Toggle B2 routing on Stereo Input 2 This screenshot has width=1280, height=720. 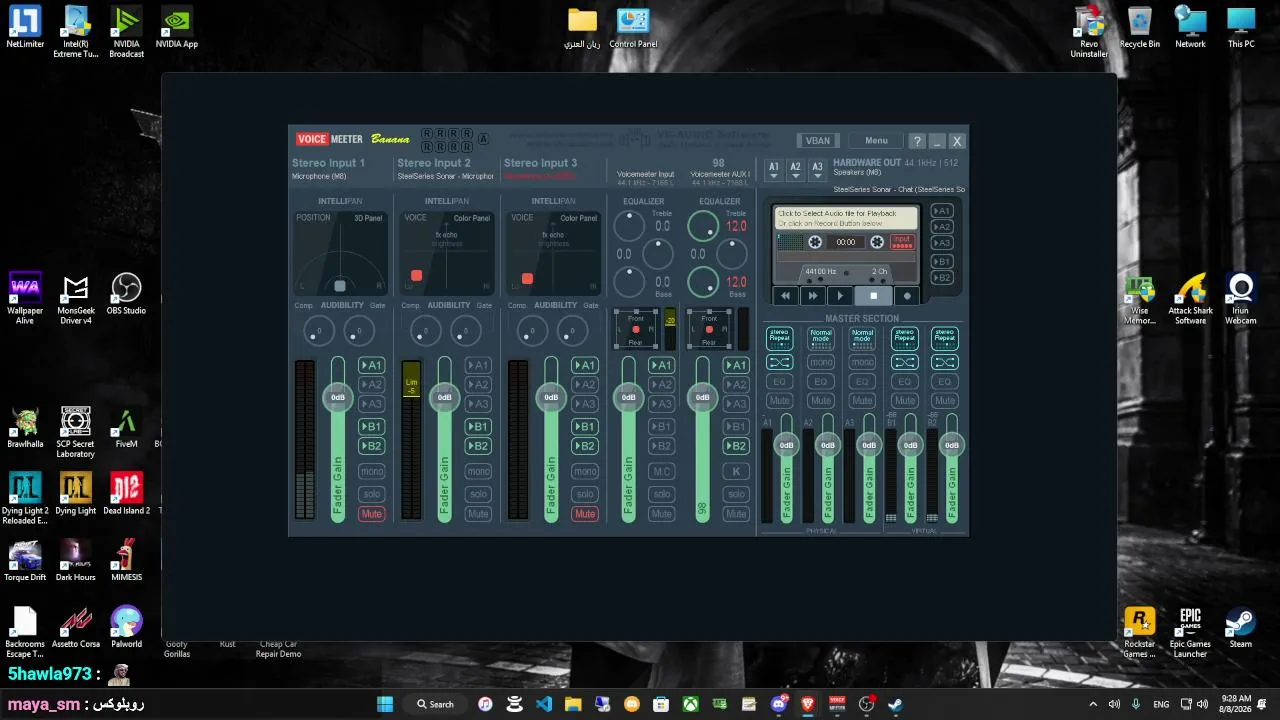478,446
